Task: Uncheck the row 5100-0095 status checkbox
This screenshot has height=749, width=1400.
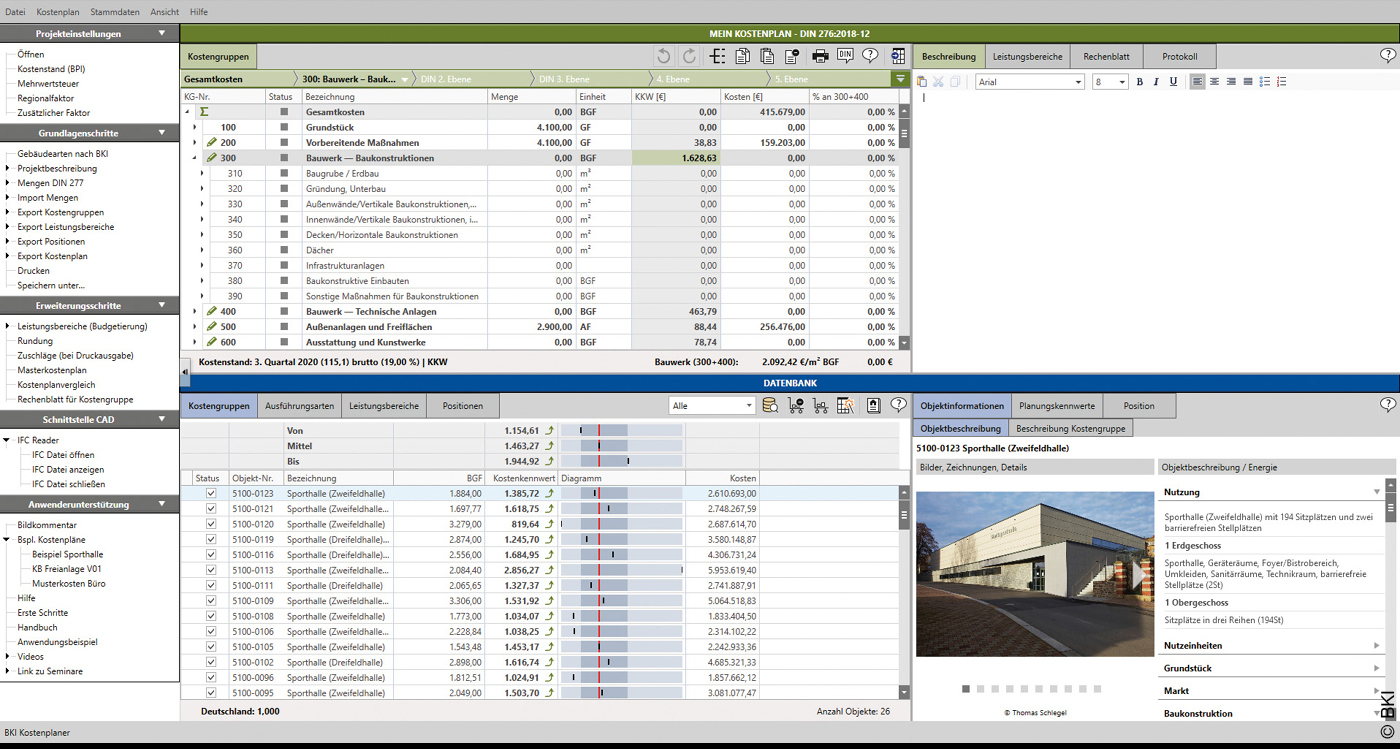Action: pyautogui.click(x=210, y=692)
